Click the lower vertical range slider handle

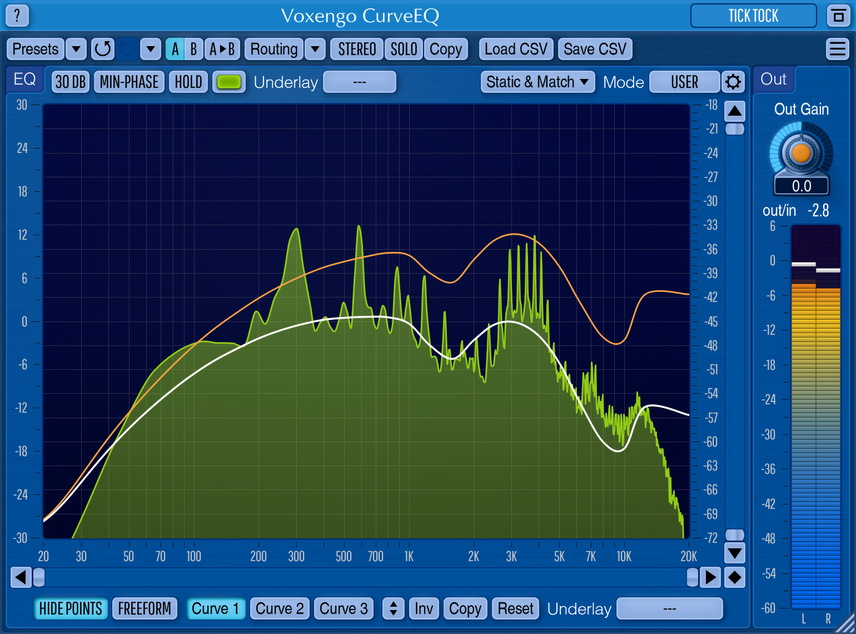[735, 535]
